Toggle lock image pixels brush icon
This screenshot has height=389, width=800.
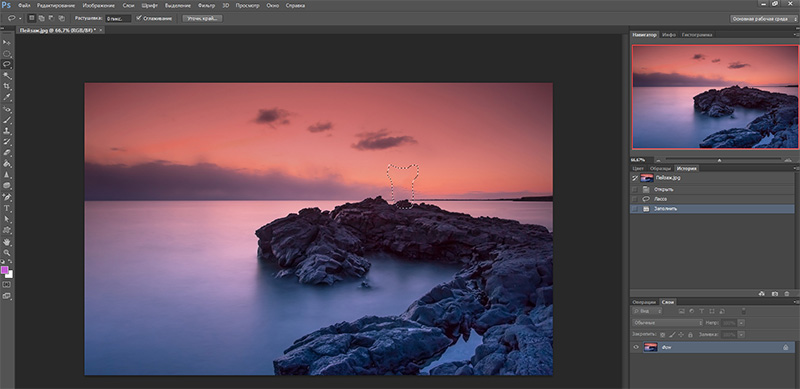[672, 335]
